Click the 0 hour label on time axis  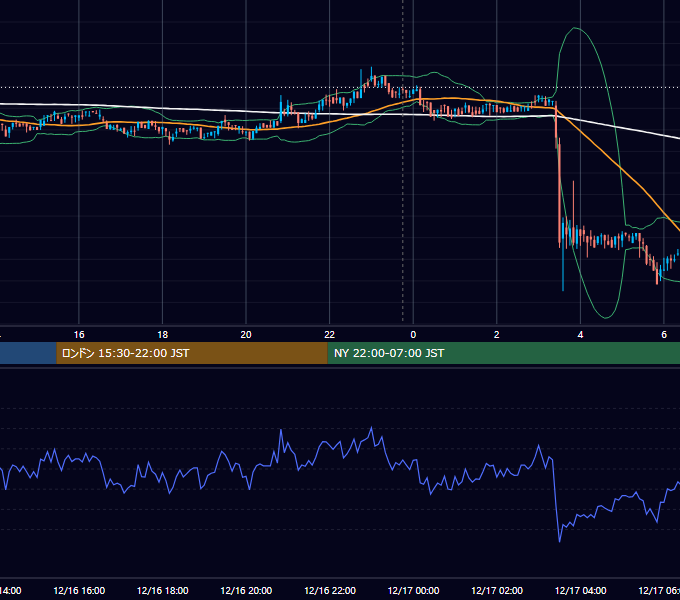[413, 335]
